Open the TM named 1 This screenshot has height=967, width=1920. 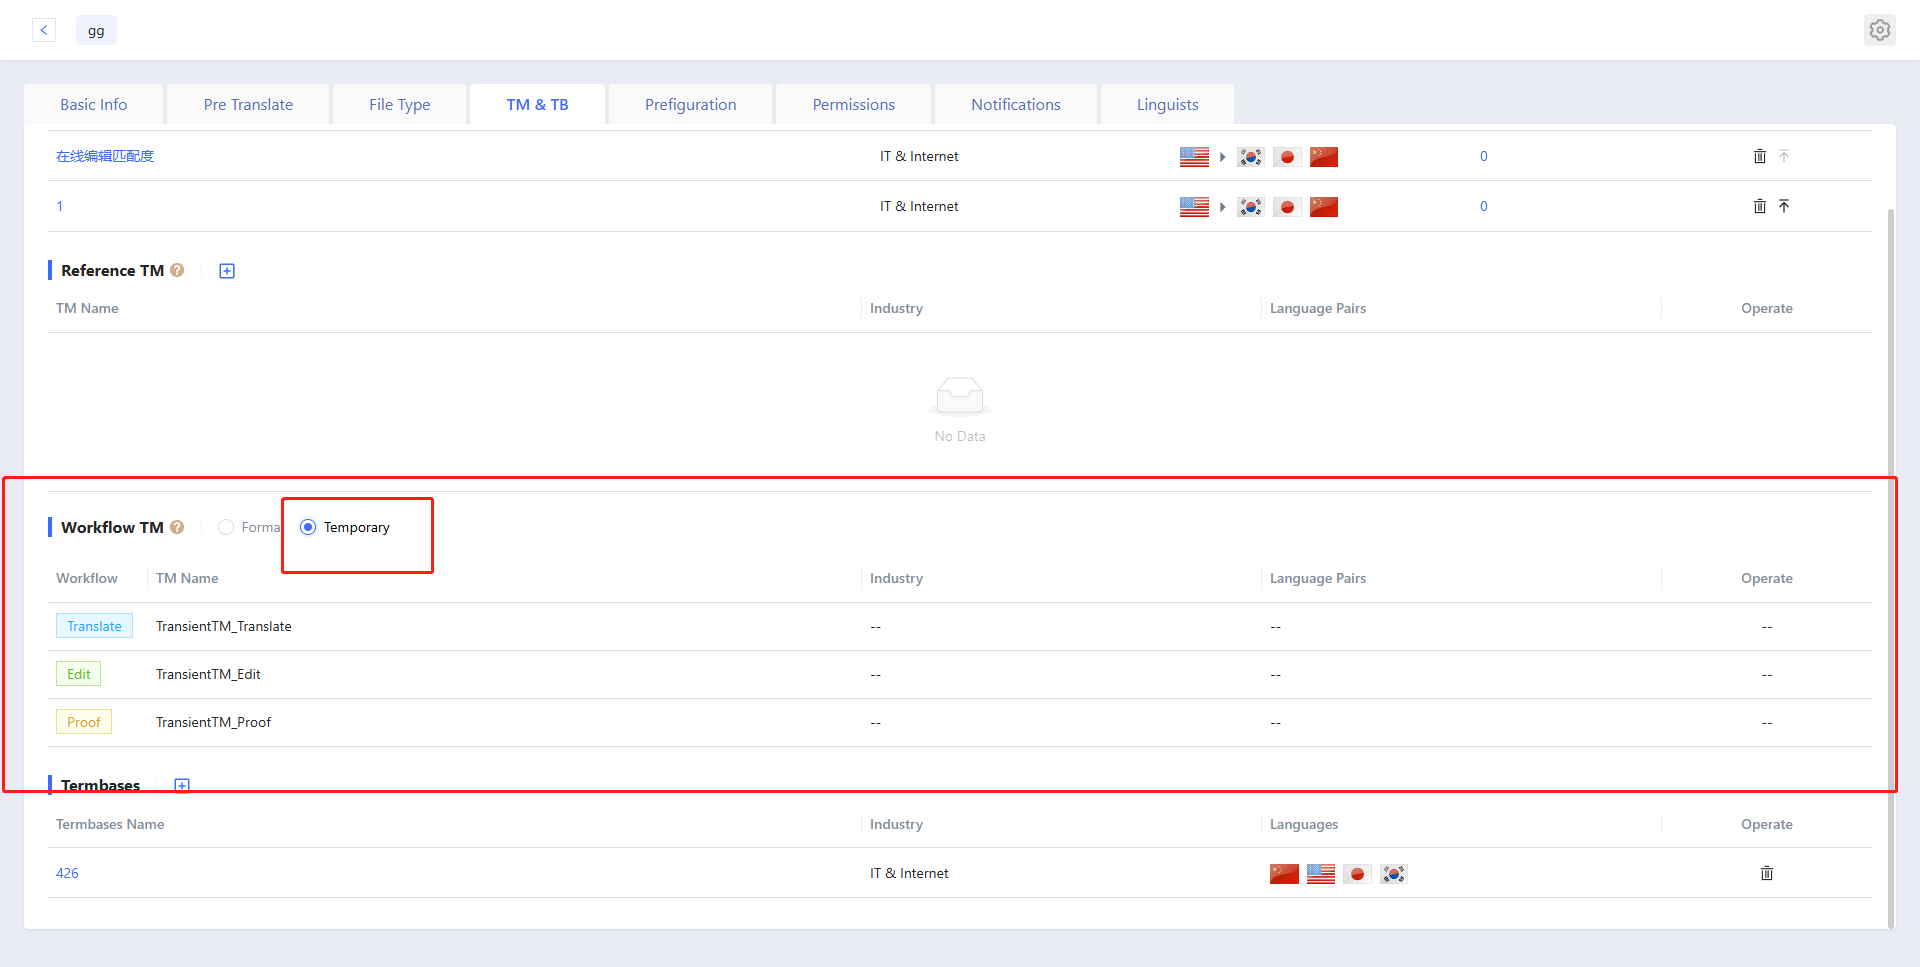[x=60, y=206]
